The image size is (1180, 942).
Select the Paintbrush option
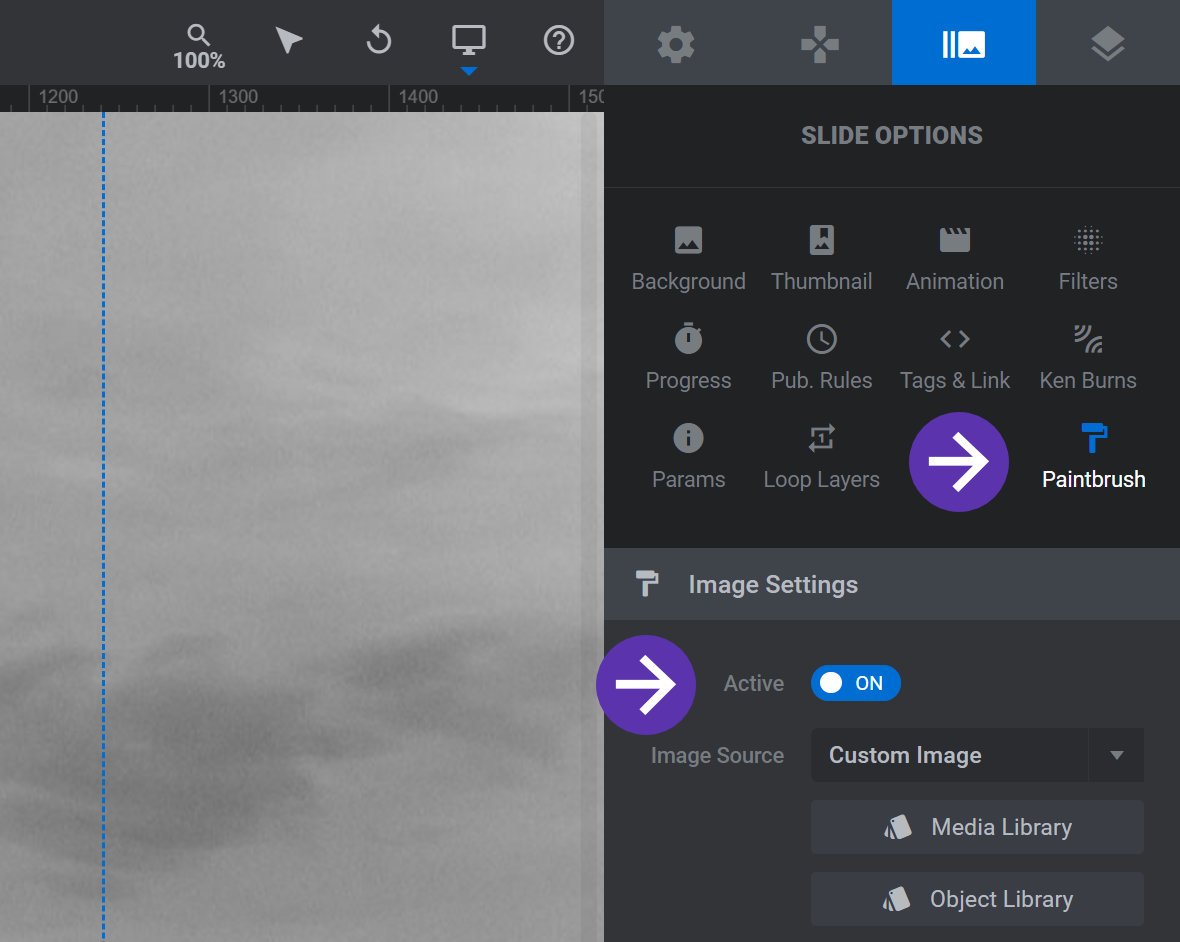[1093, 457]
